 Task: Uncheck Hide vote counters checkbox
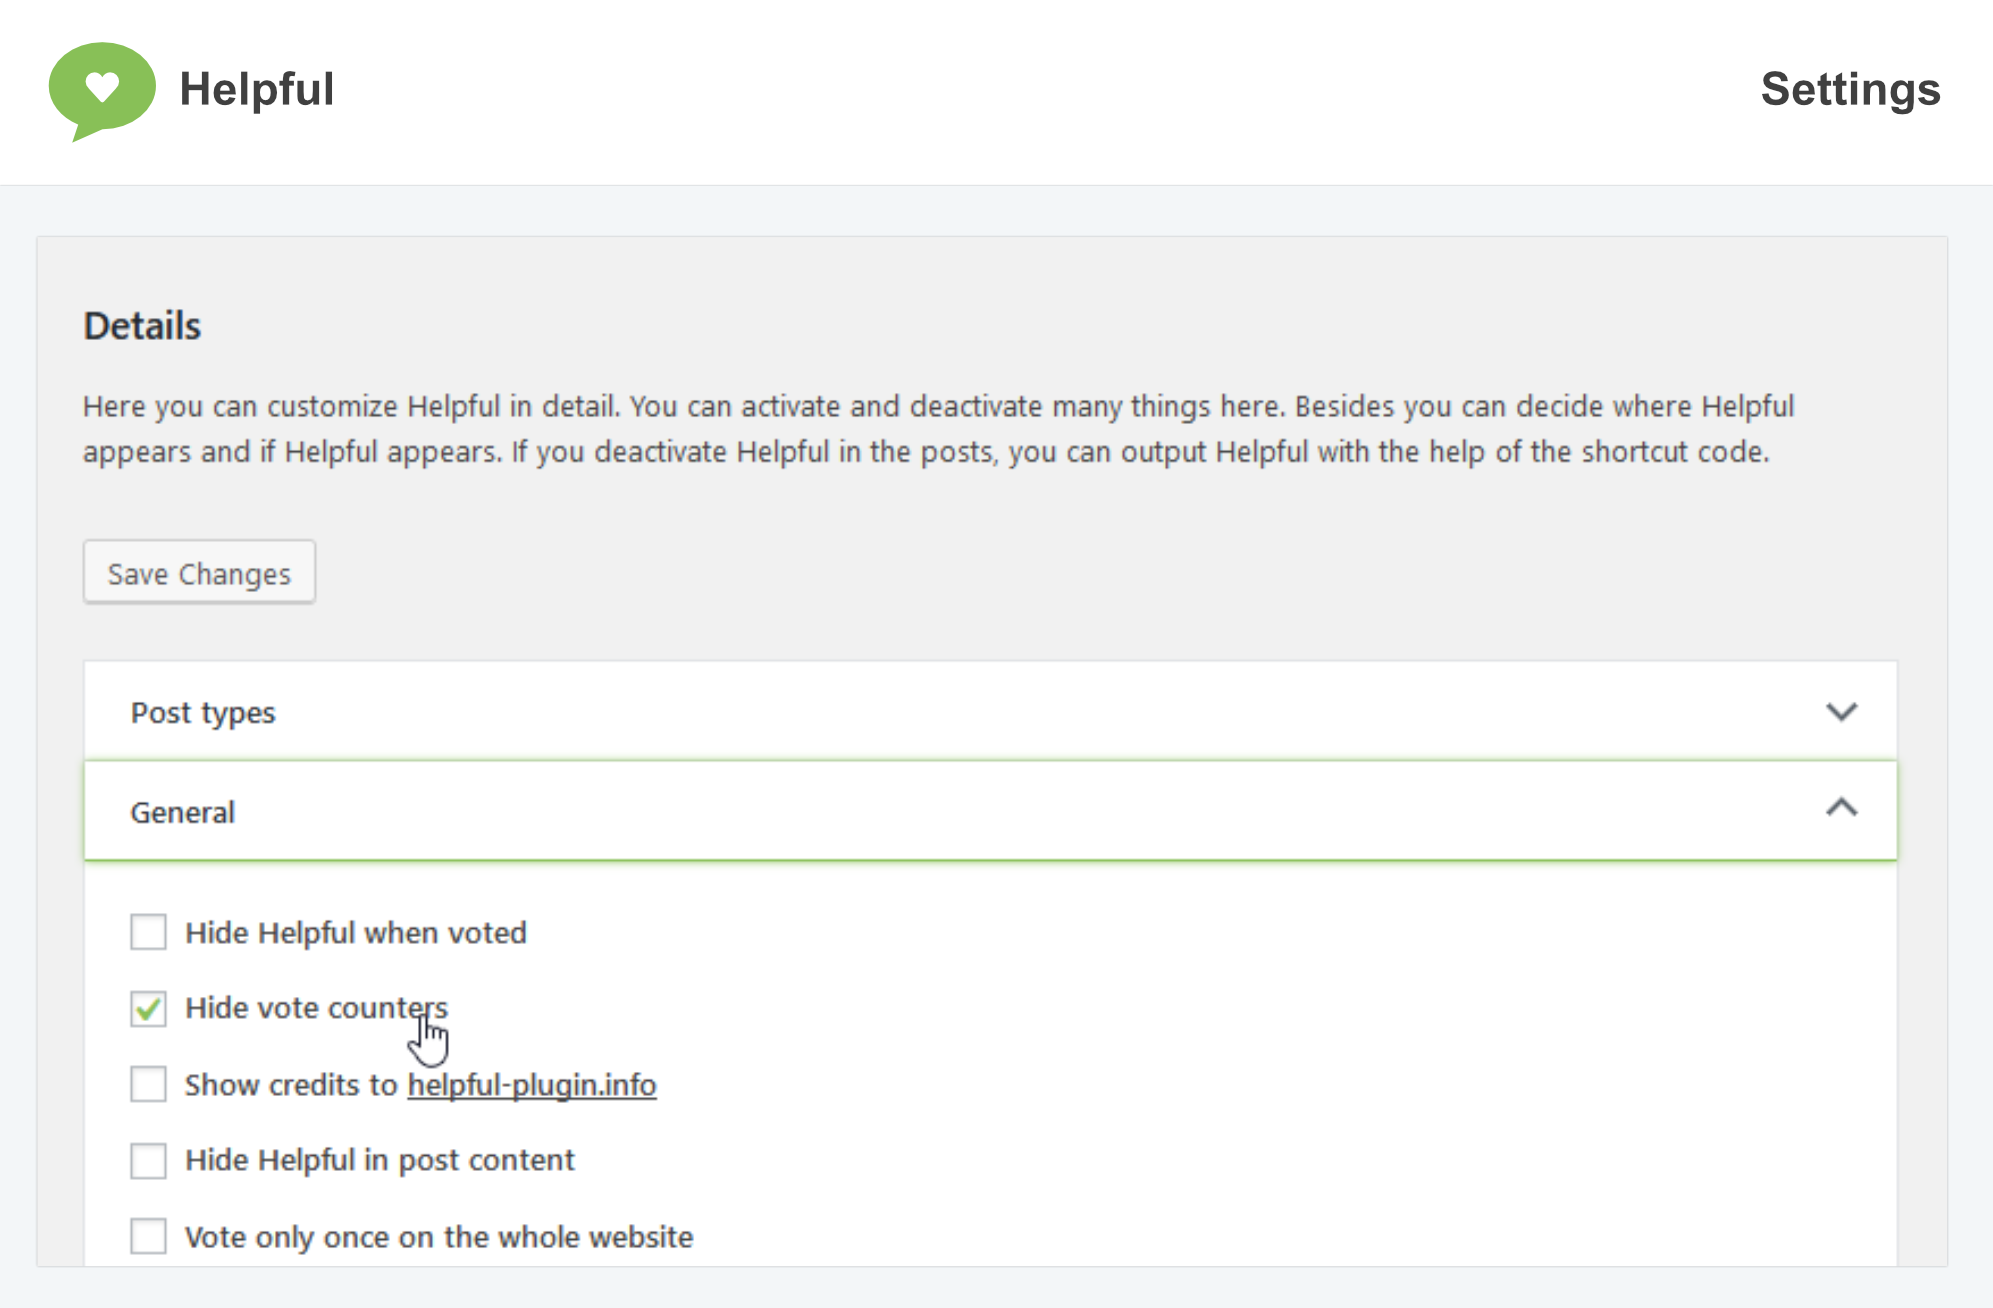click(148, 1008)
